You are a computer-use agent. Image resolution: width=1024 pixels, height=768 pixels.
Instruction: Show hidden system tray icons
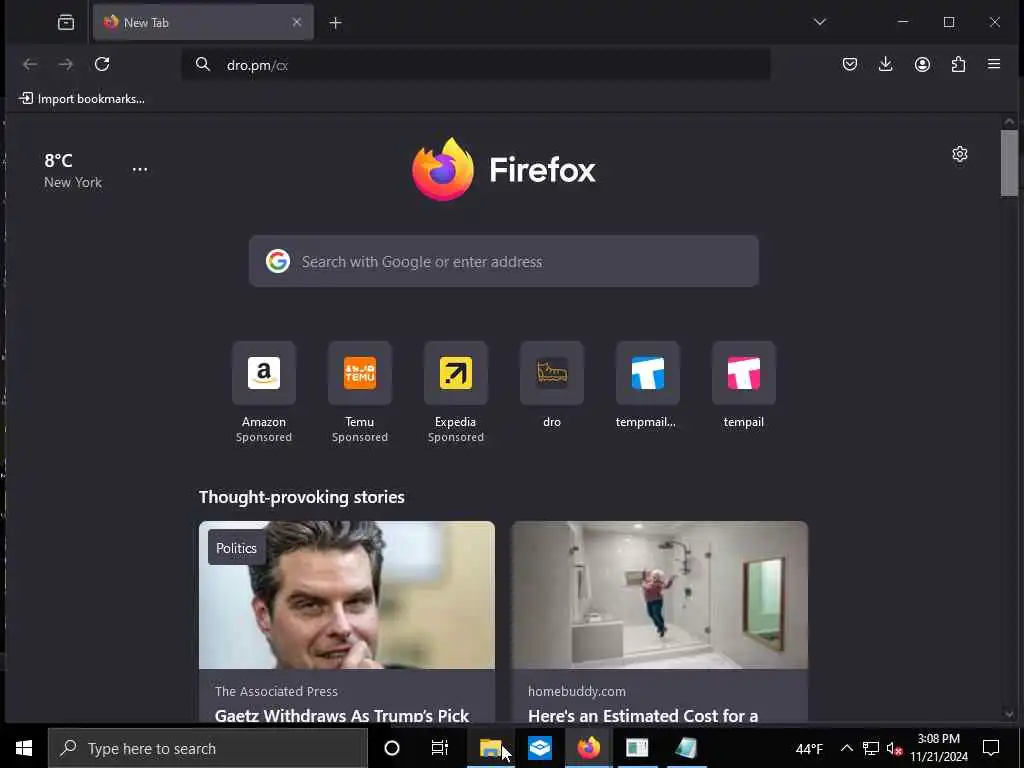click(x=846, y=748)
